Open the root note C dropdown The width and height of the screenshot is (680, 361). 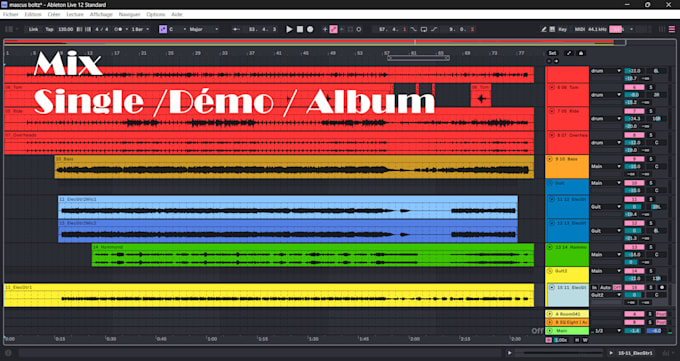point(177,30)
